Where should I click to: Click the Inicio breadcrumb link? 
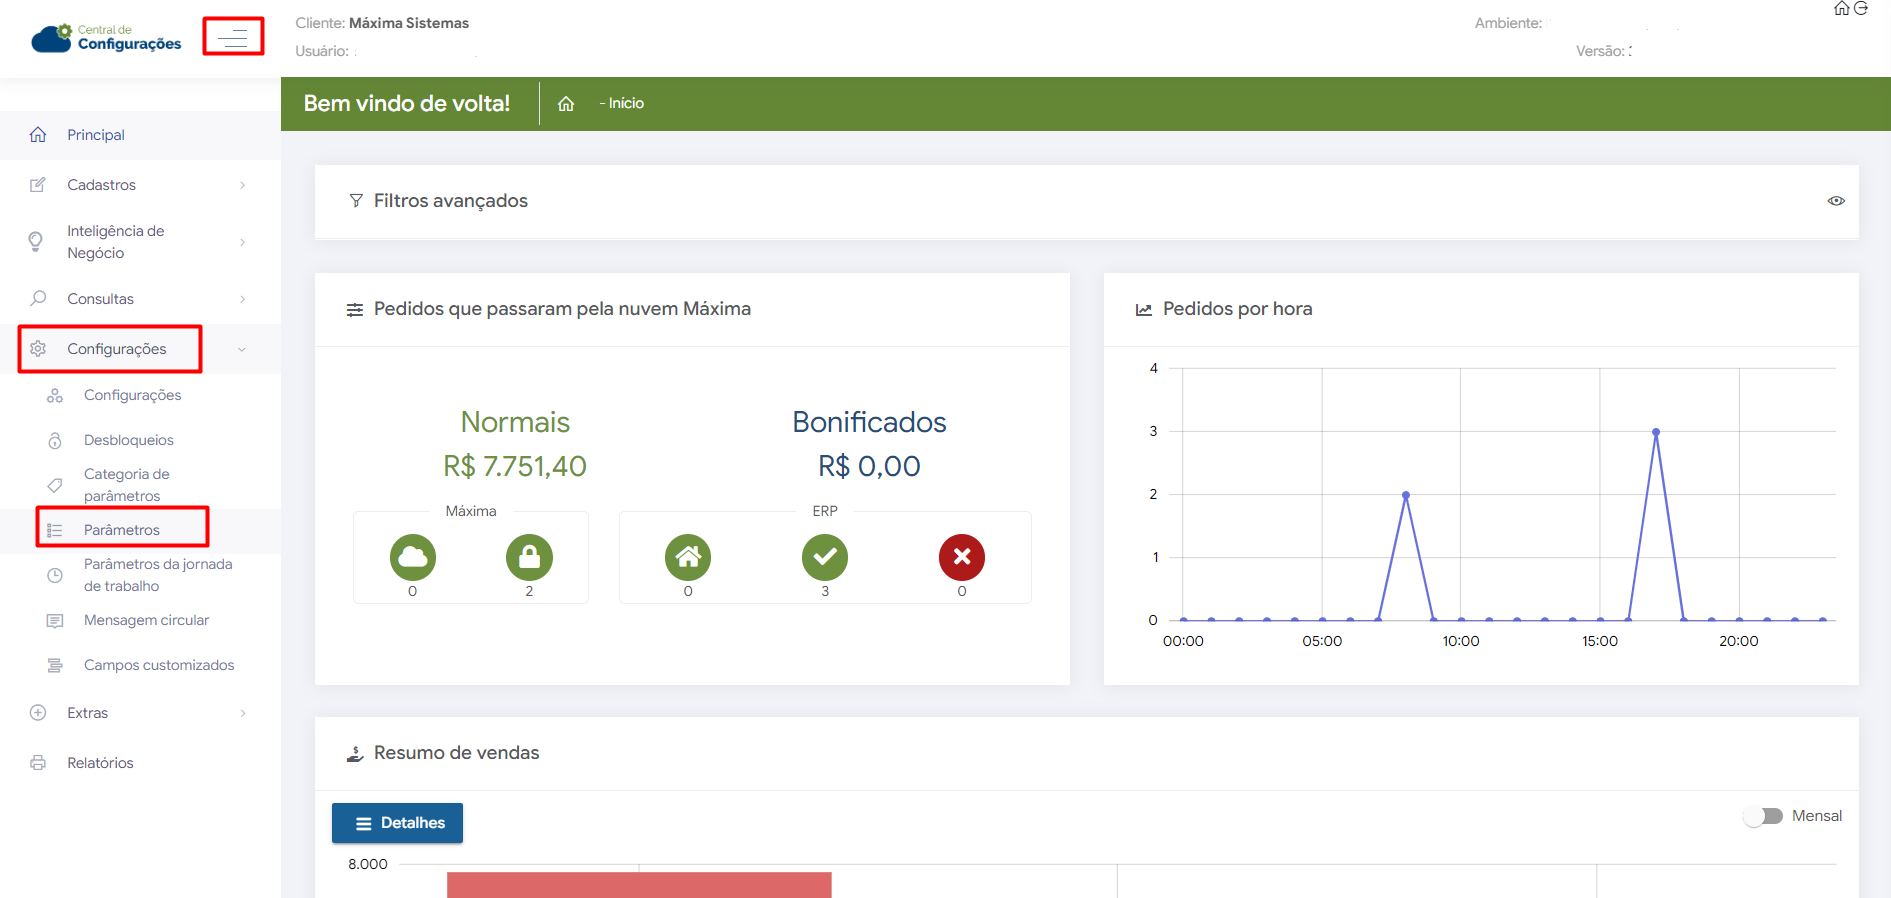(x=626, y=104)
